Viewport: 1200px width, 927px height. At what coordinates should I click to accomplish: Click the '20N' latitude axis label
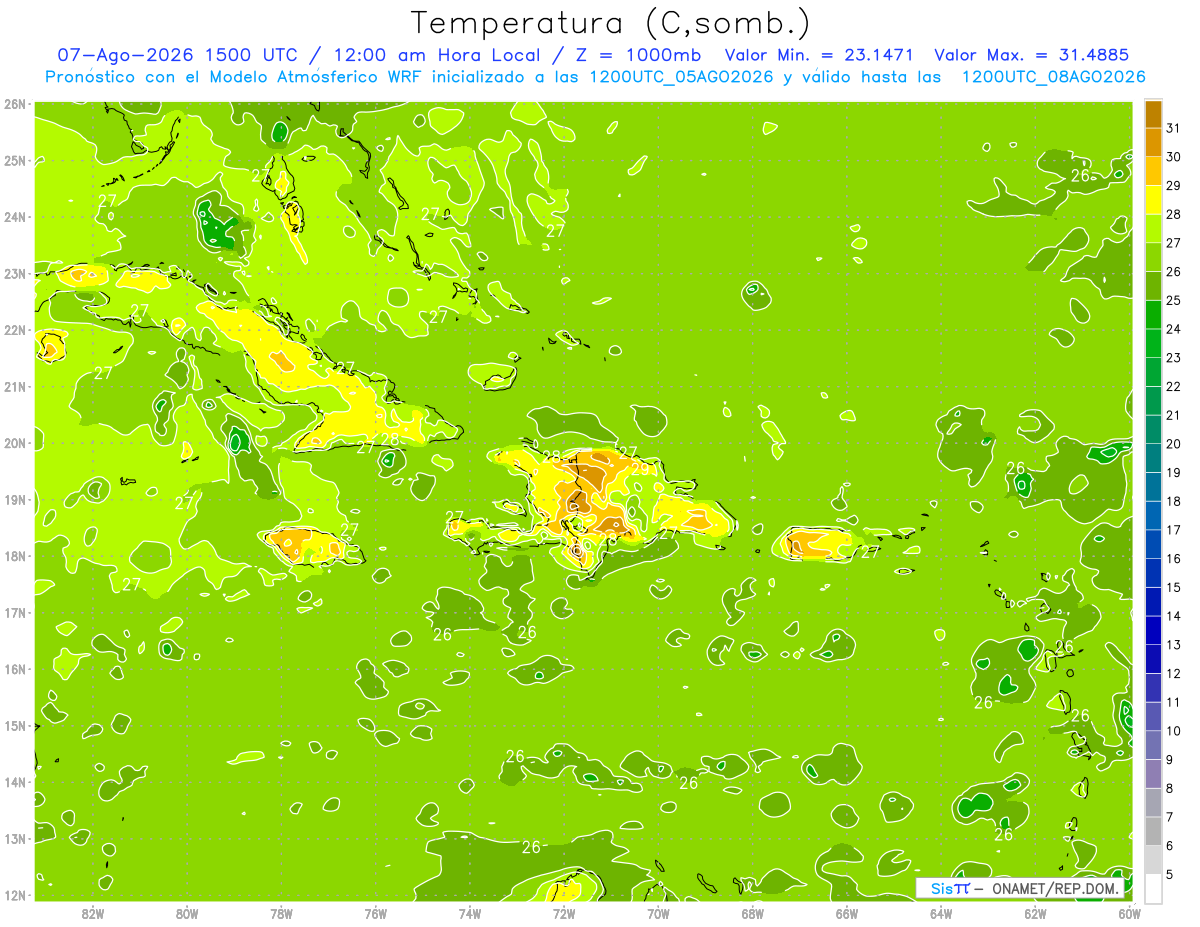[x=15, y=443]
